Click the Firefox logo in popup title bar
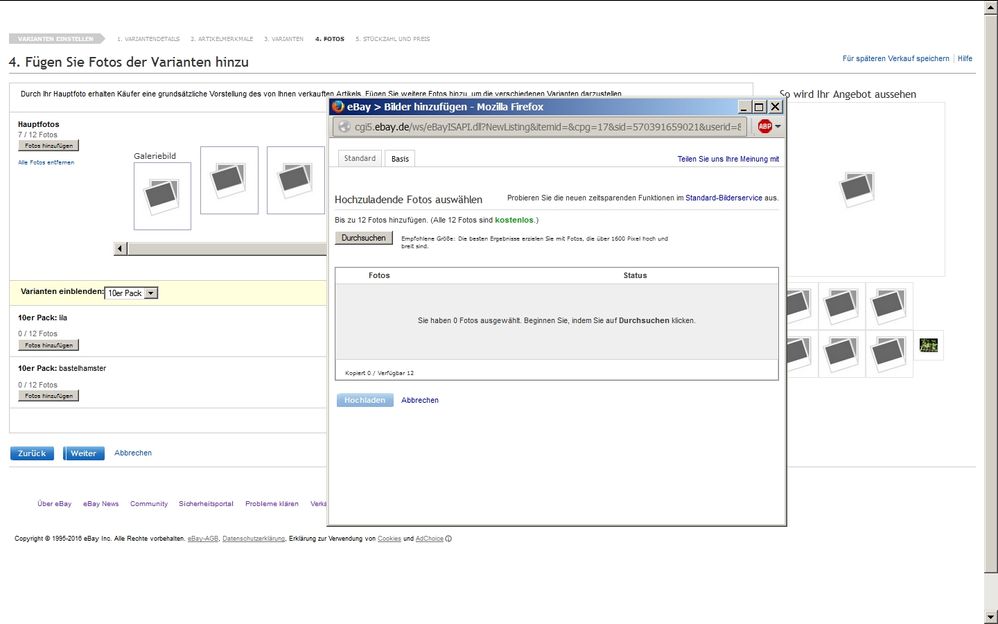The width and height of the screenshot is (998, 624). (x=338, y=106)
